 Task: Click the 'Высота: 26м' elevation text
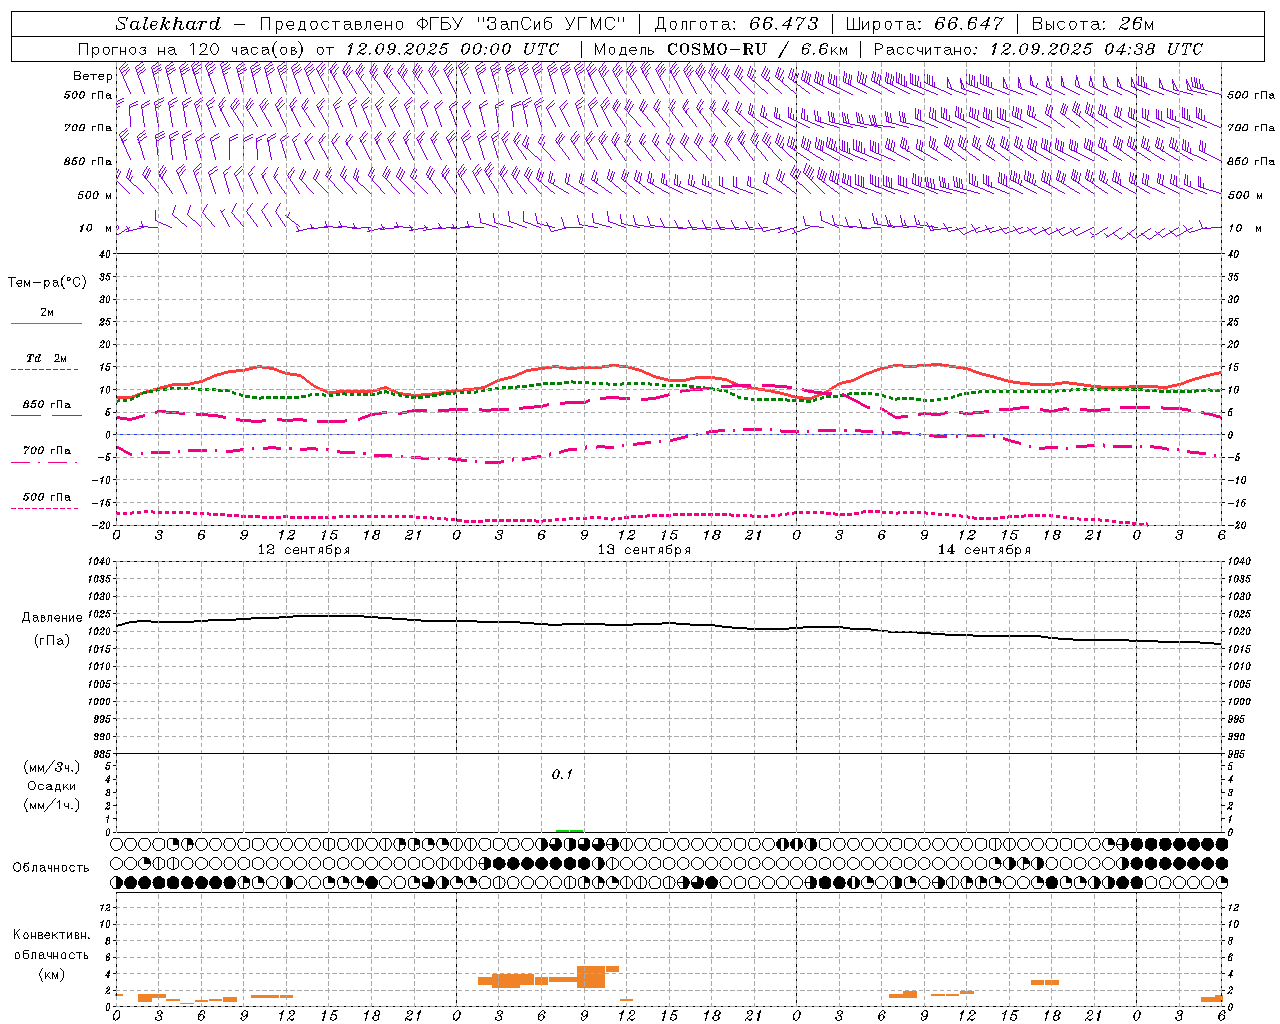1092,24
